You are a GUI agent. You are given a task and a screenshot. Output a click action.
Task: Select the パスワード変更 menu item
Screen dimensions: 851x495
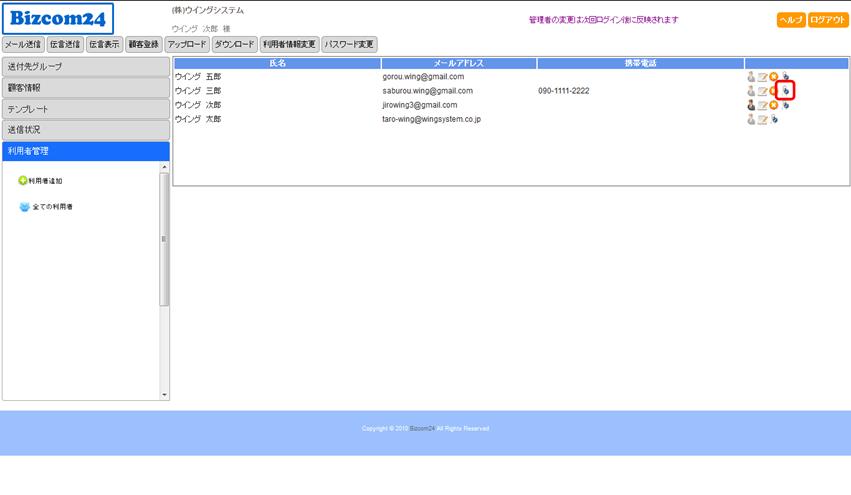click(349, 44)
